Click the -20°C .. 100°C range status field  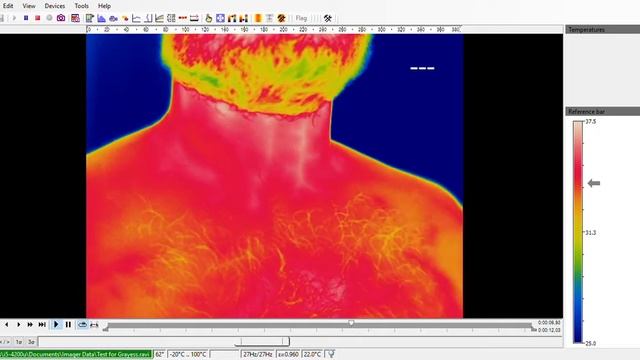pyautogui.click(x=187, y=354)
